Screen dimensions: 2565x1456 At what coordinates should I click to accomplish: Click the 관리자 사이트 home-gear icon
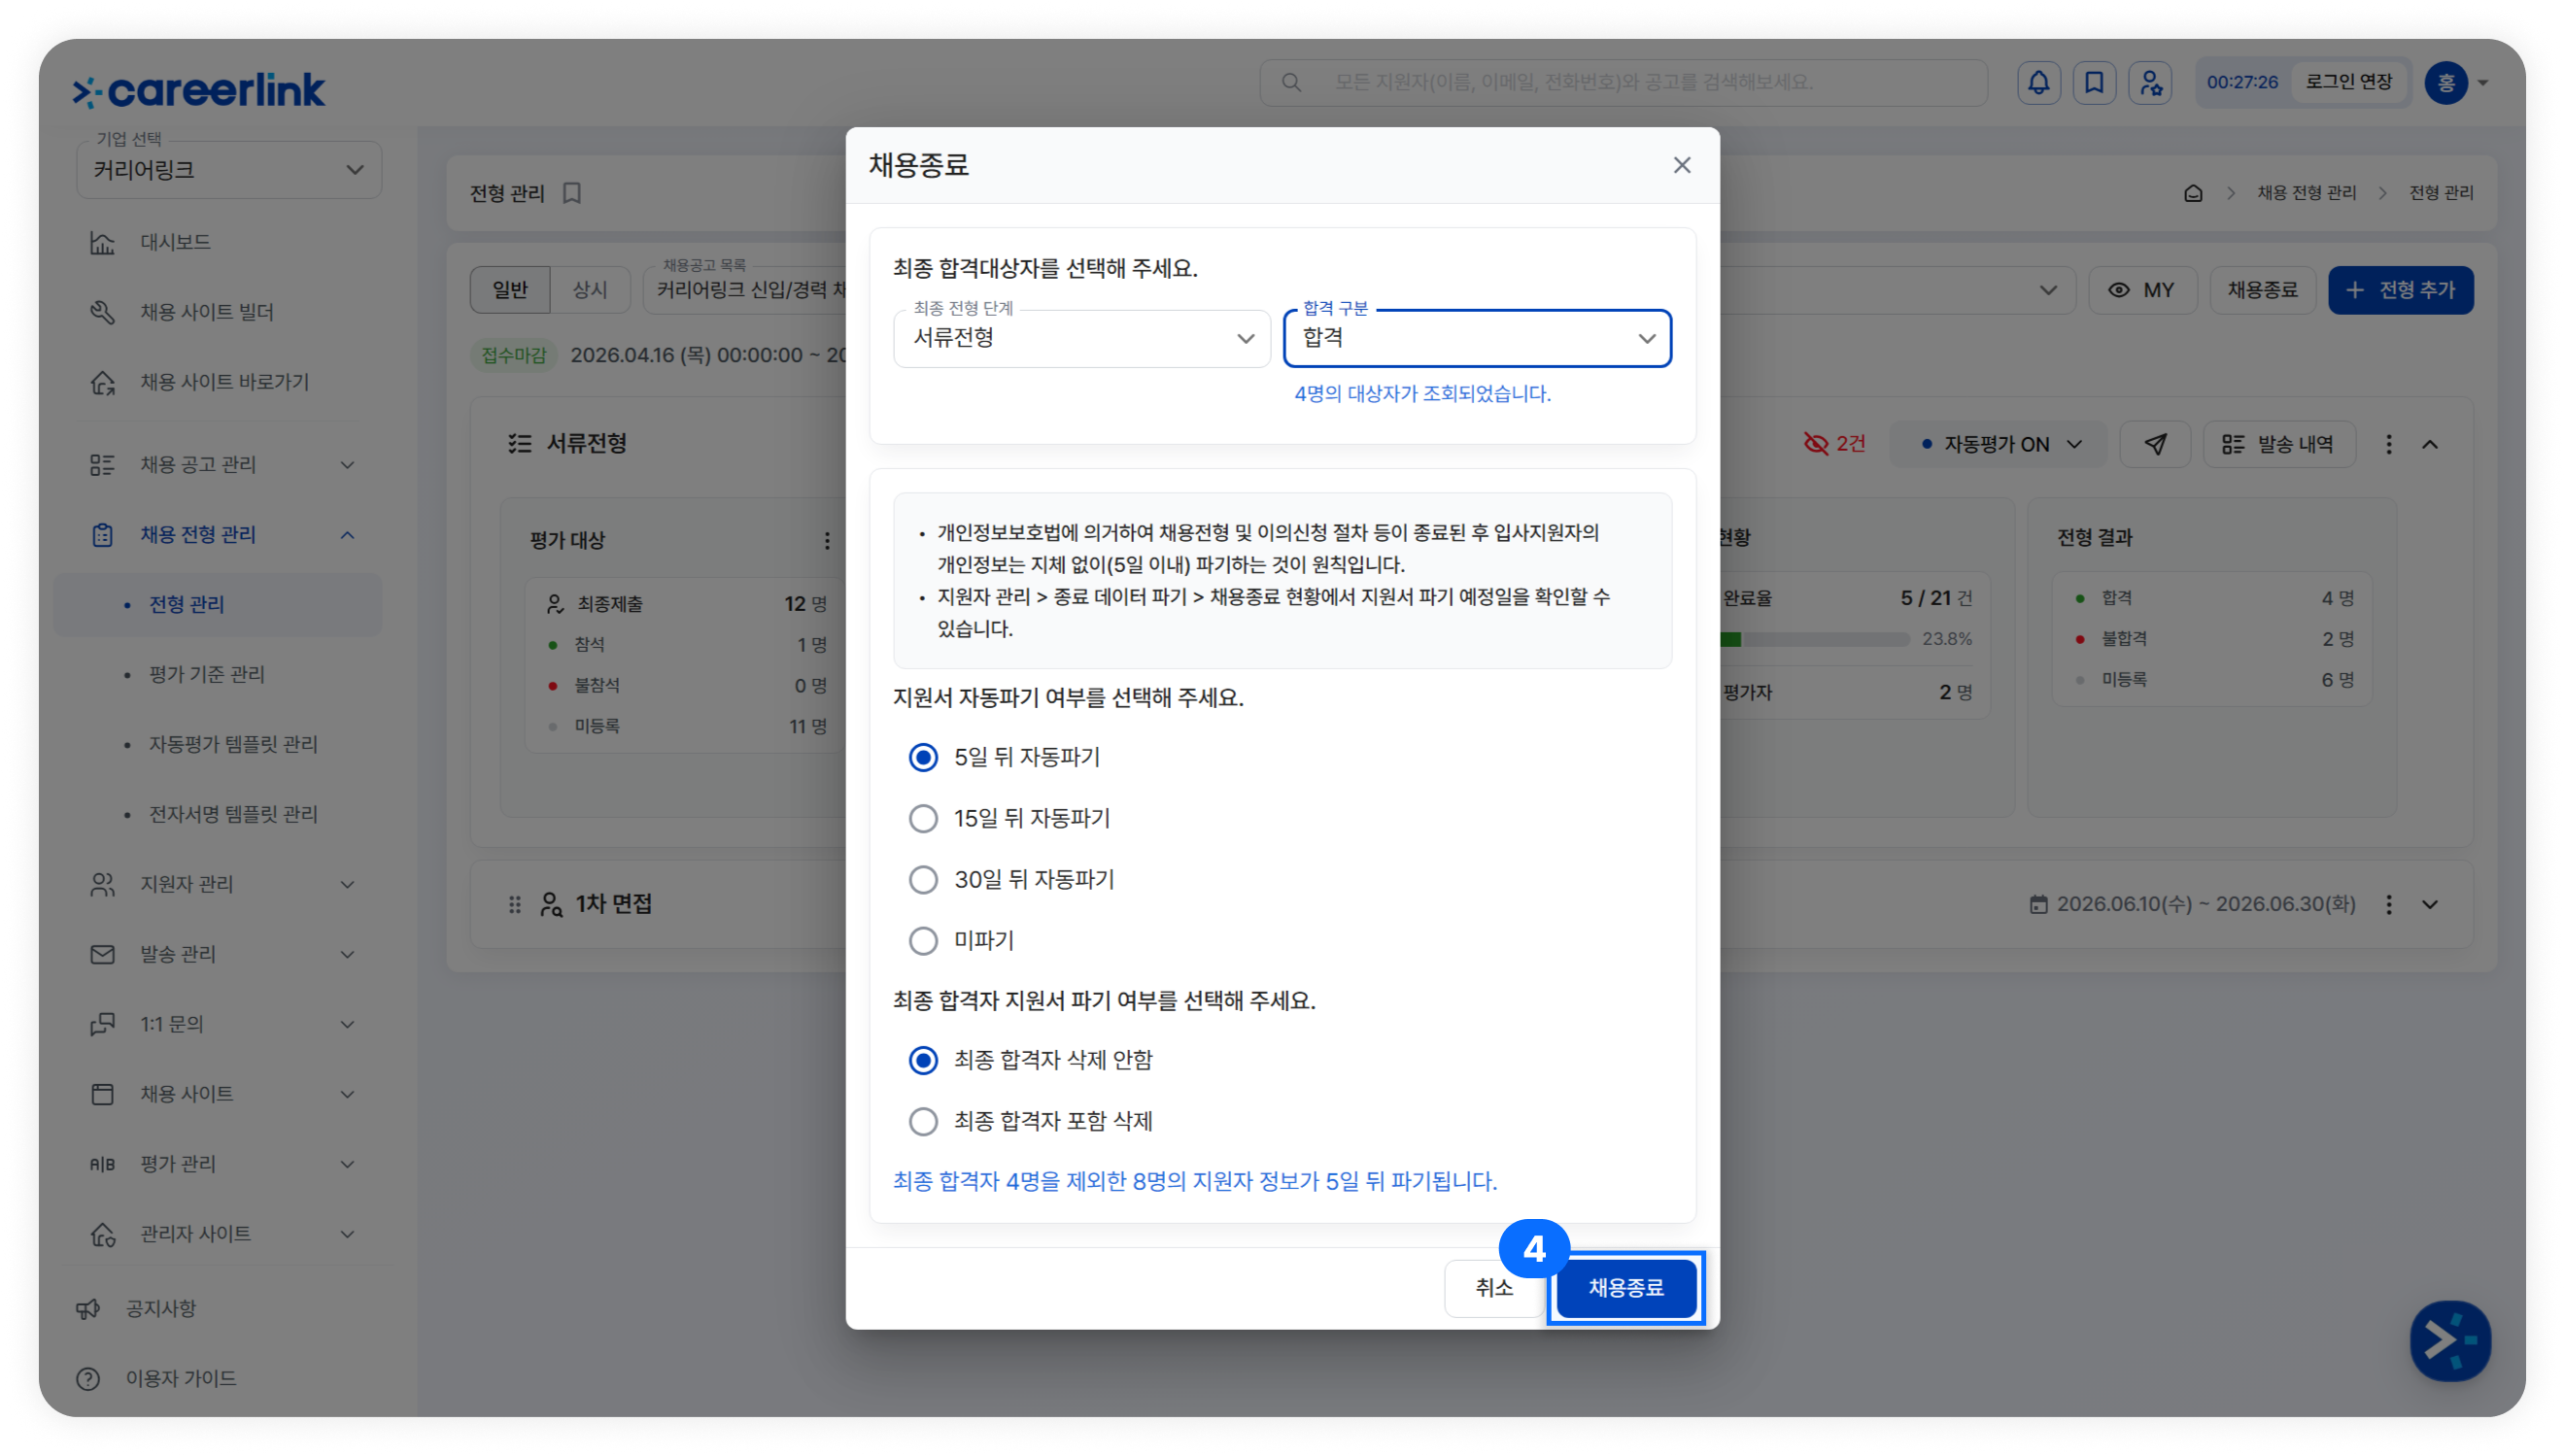click(x=102, y=1234)
